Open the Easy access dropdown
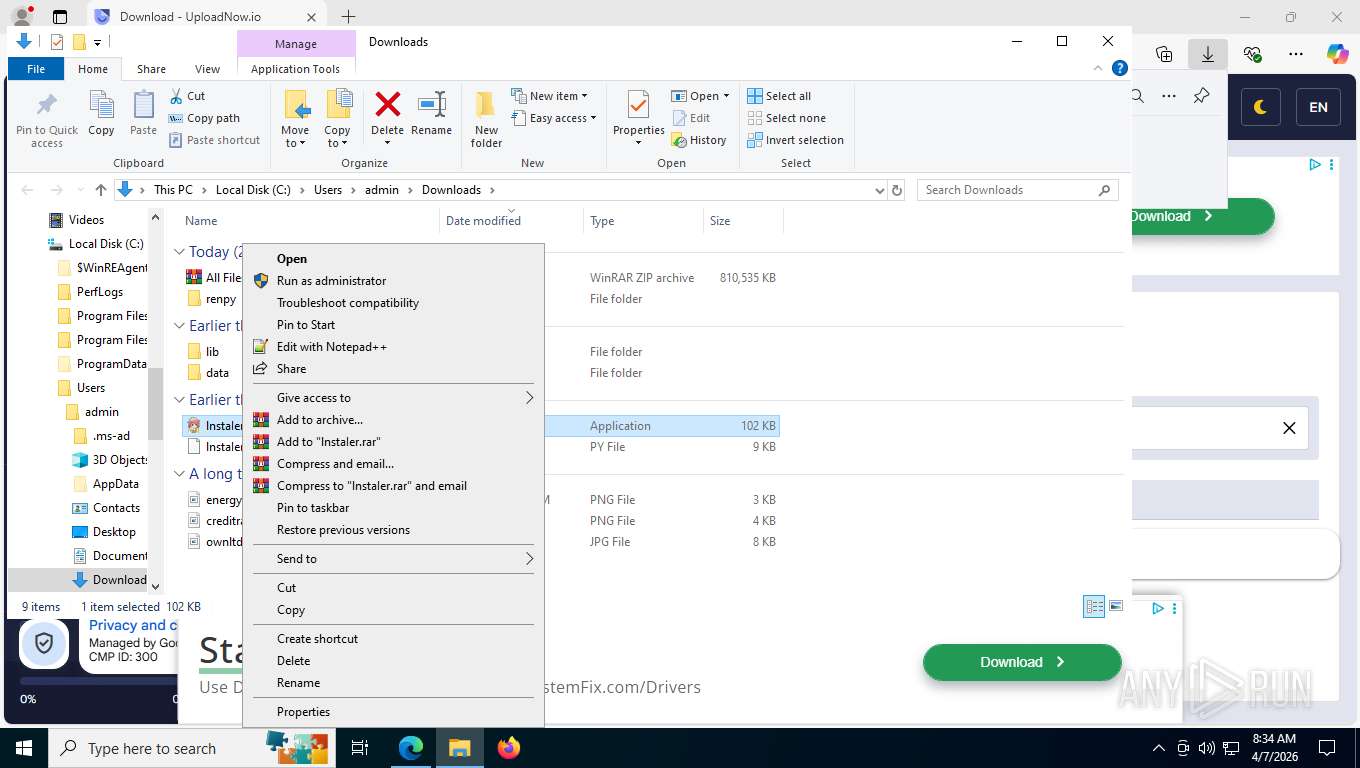Screen dimensions: 1360x768 point(553,118)
